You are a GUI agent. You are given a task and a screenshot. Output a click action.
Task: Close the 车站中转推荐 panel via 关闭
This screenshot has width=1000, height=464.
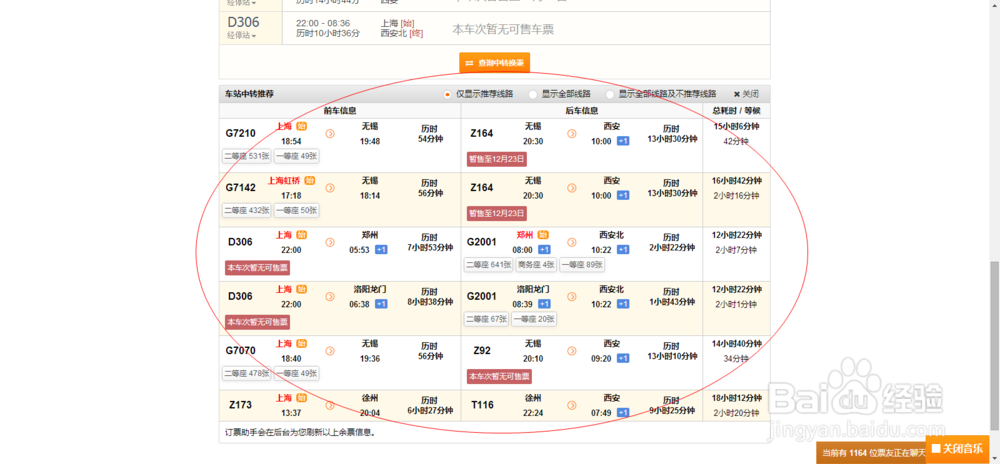point(746,94)
